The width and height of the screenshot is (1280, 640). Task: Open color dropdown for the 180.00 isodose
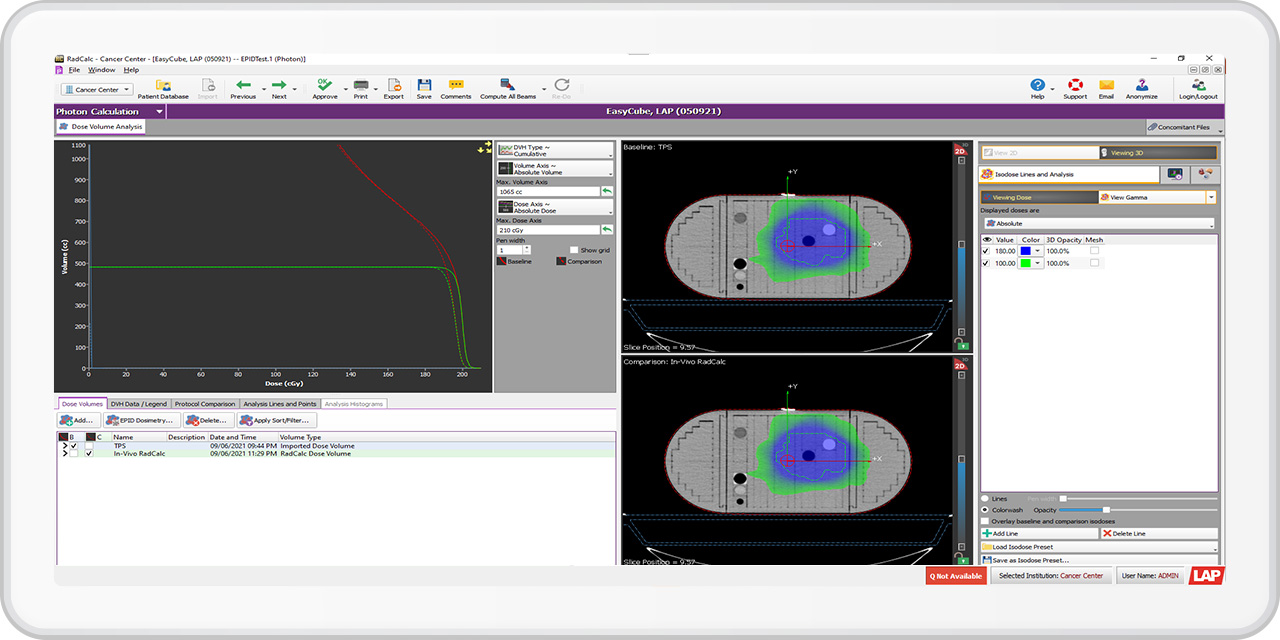tap(1037, 251)
